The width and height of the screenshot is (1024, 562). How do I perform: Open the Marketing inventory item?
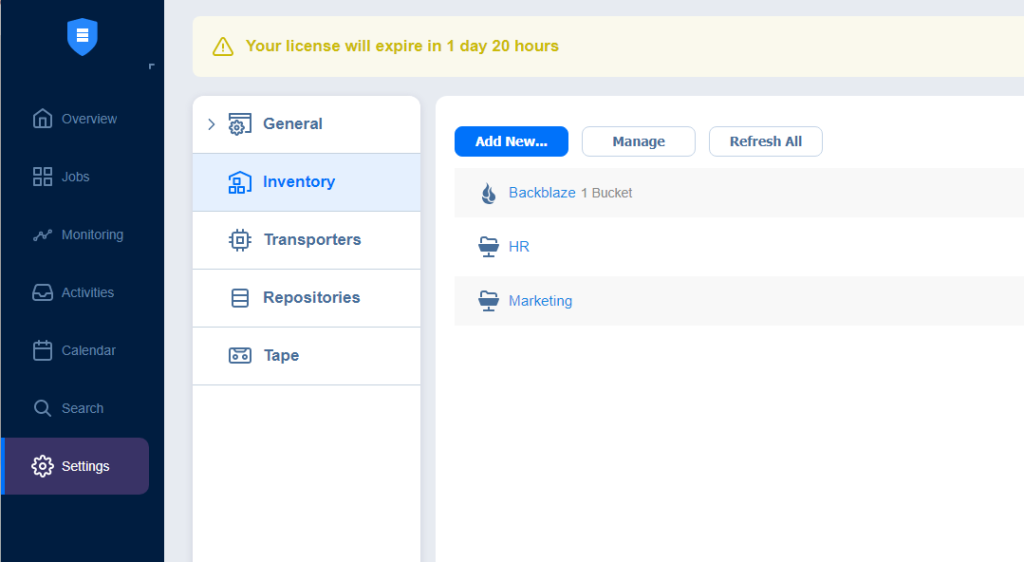[x=540, y=301]
